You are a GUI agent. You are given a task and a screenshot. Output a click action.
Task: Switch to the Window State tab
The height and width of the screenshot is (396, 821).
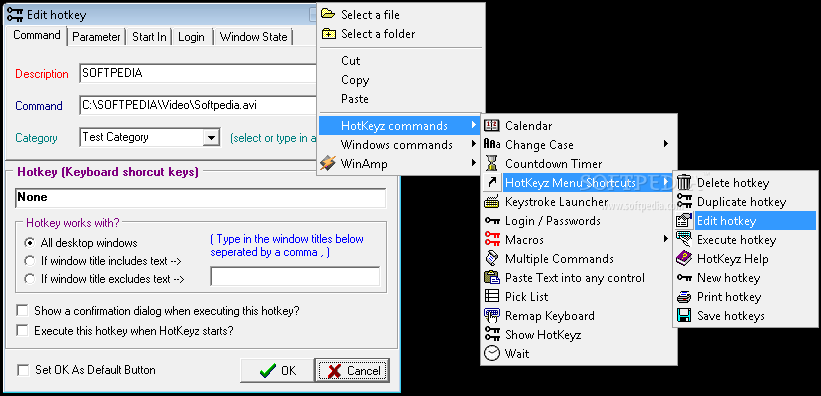tap(253, 37)
